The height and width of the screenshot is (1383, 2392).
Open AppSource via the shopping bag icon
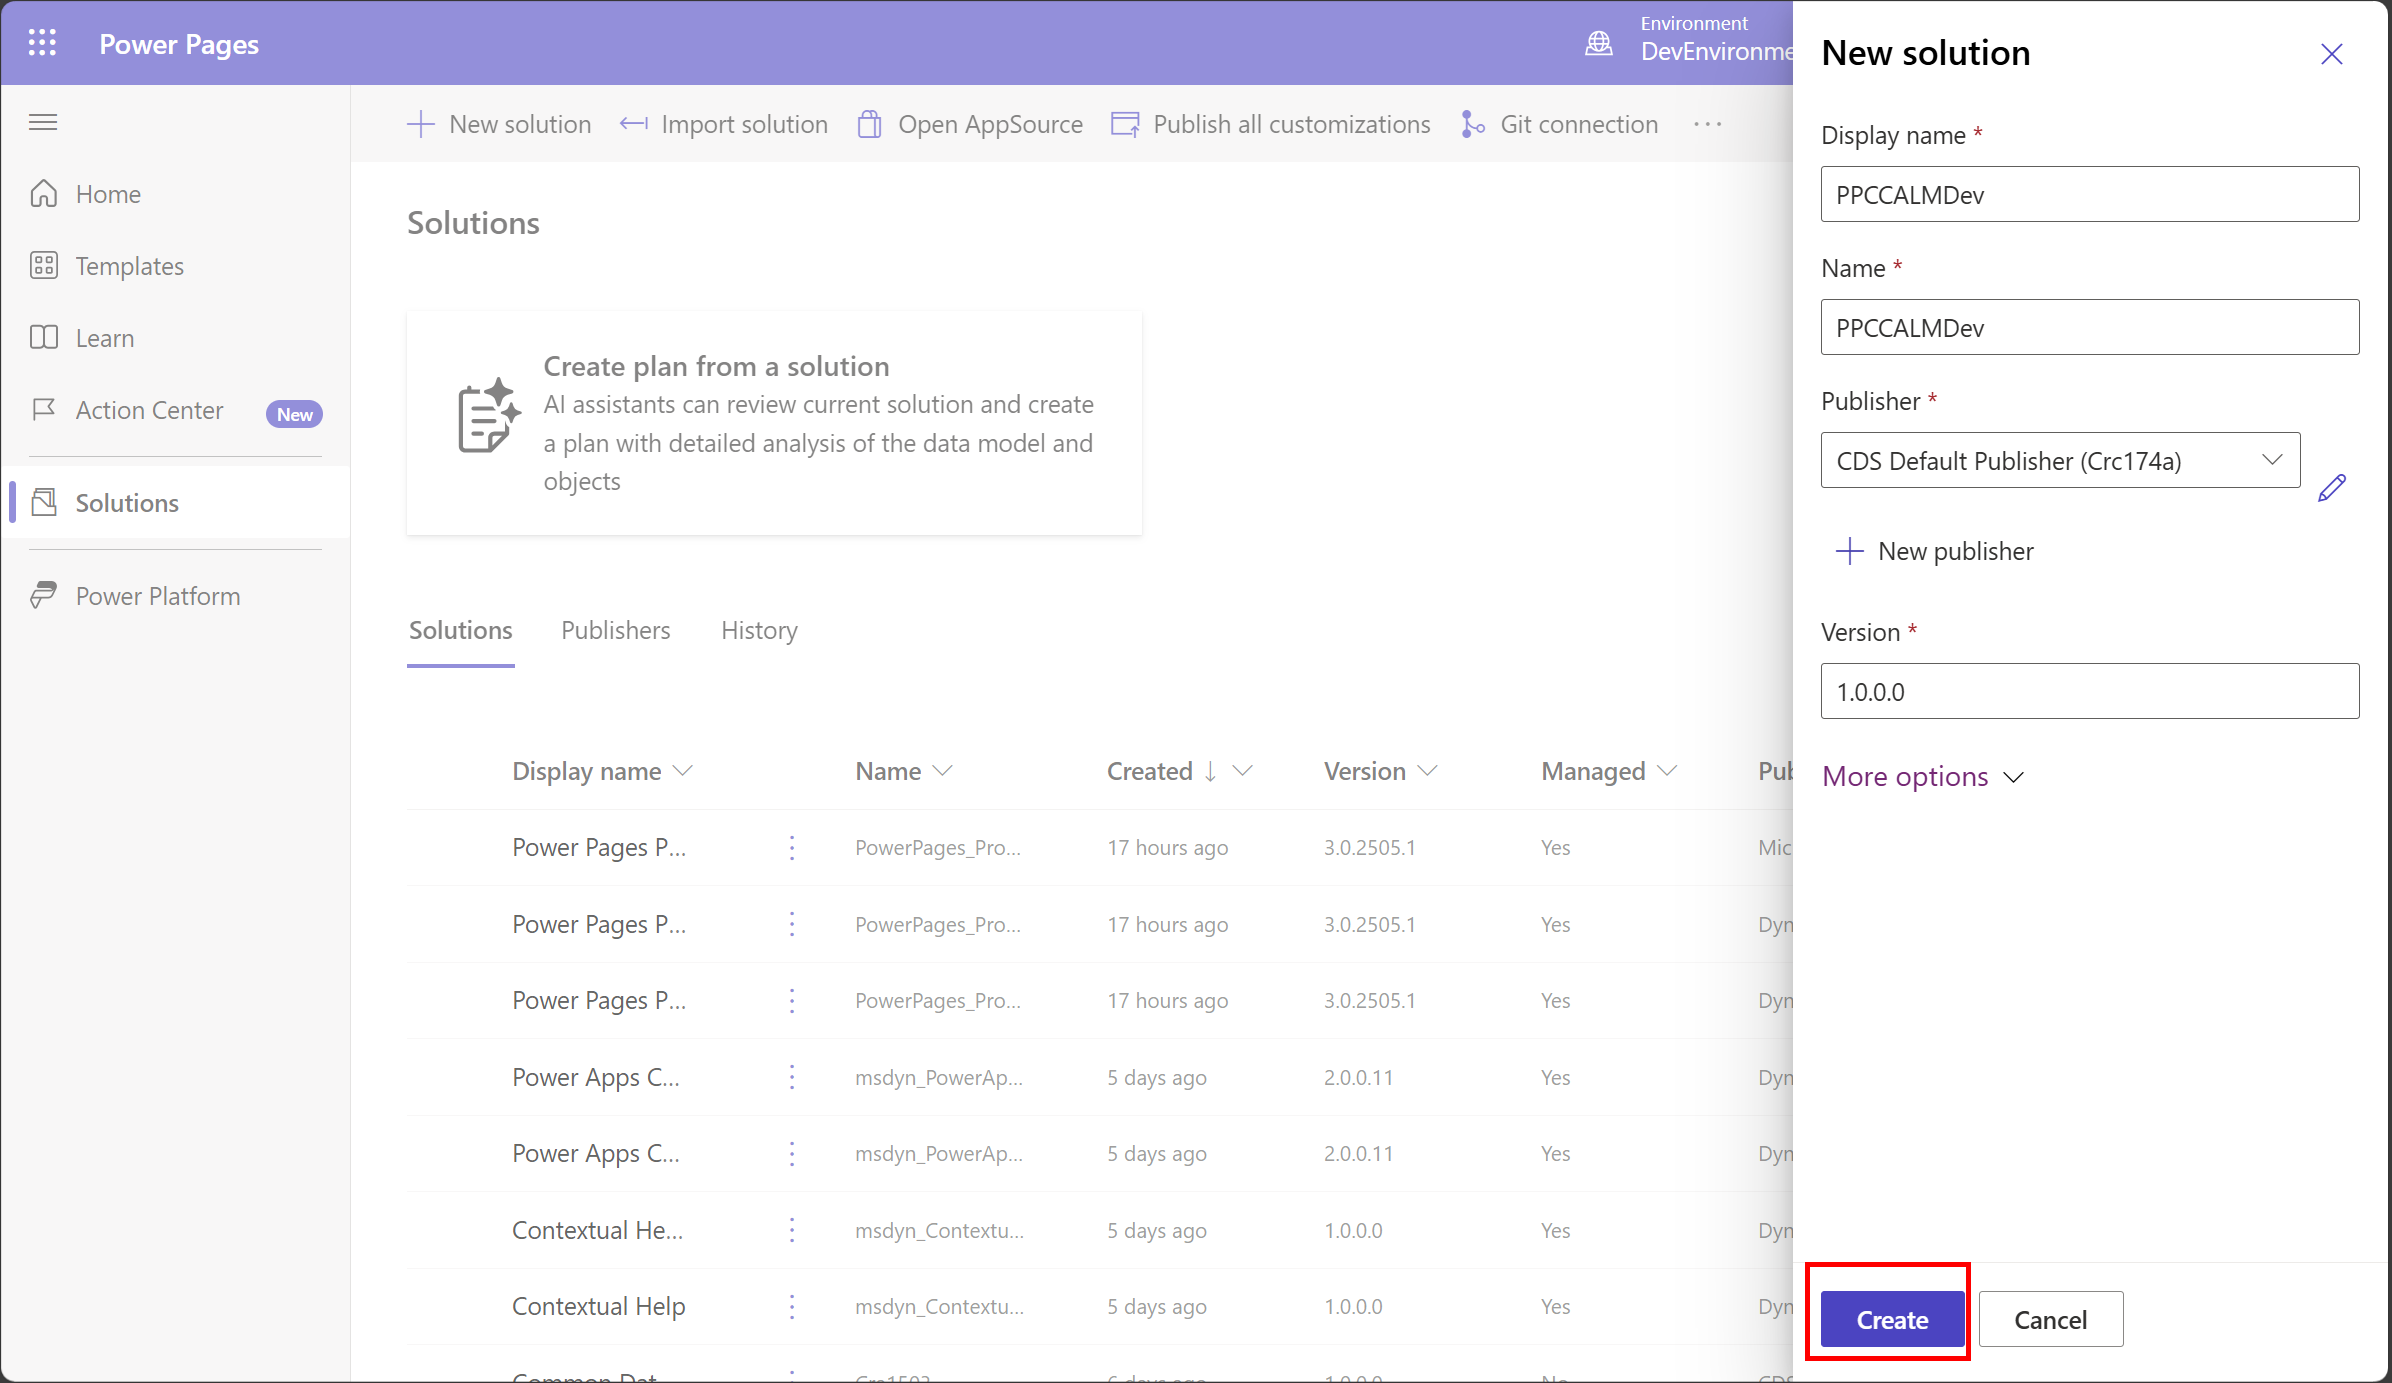(x=869, y=124)
